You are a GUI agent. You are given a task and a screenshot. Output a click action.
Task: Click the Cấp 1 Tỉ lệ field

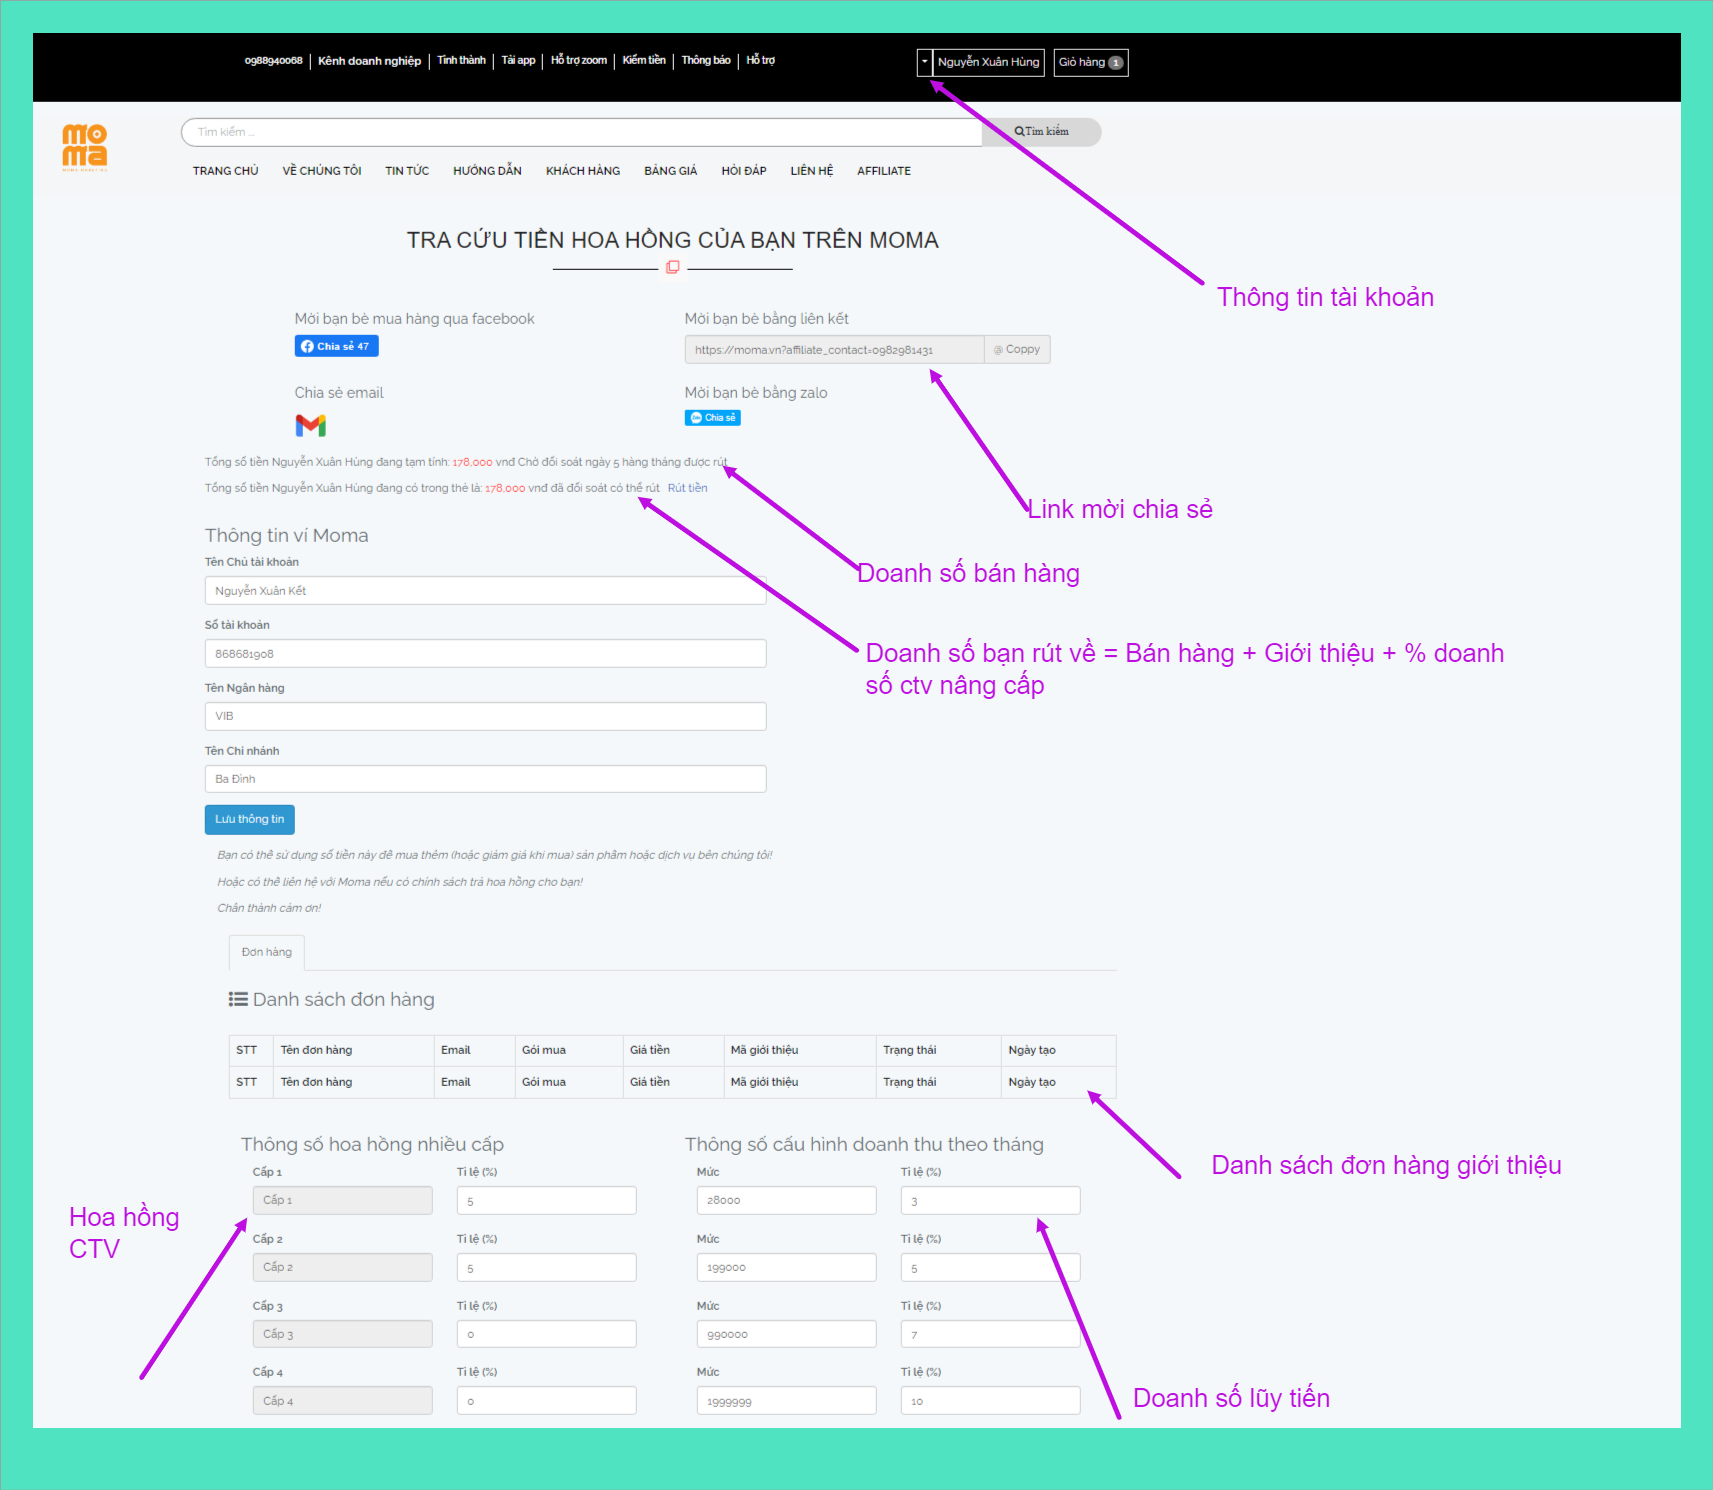pos(546,1201)
